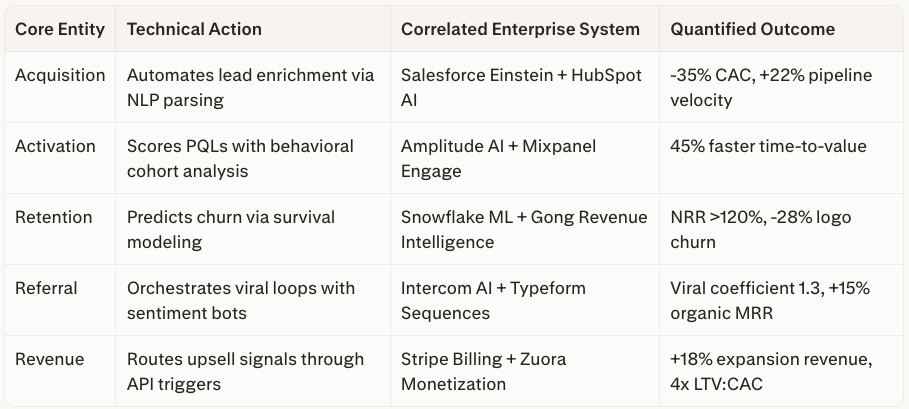
Task: Click the Core Entity column header
Action: (59, 29)
